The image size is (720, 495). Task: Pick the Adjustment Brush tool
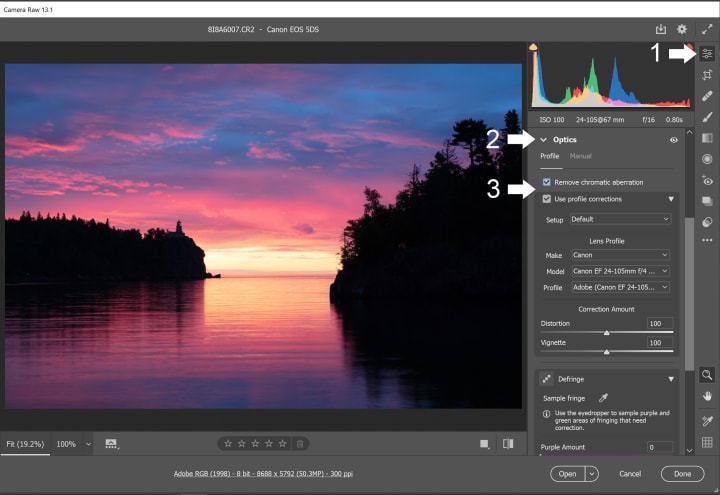tap(707, 117)
